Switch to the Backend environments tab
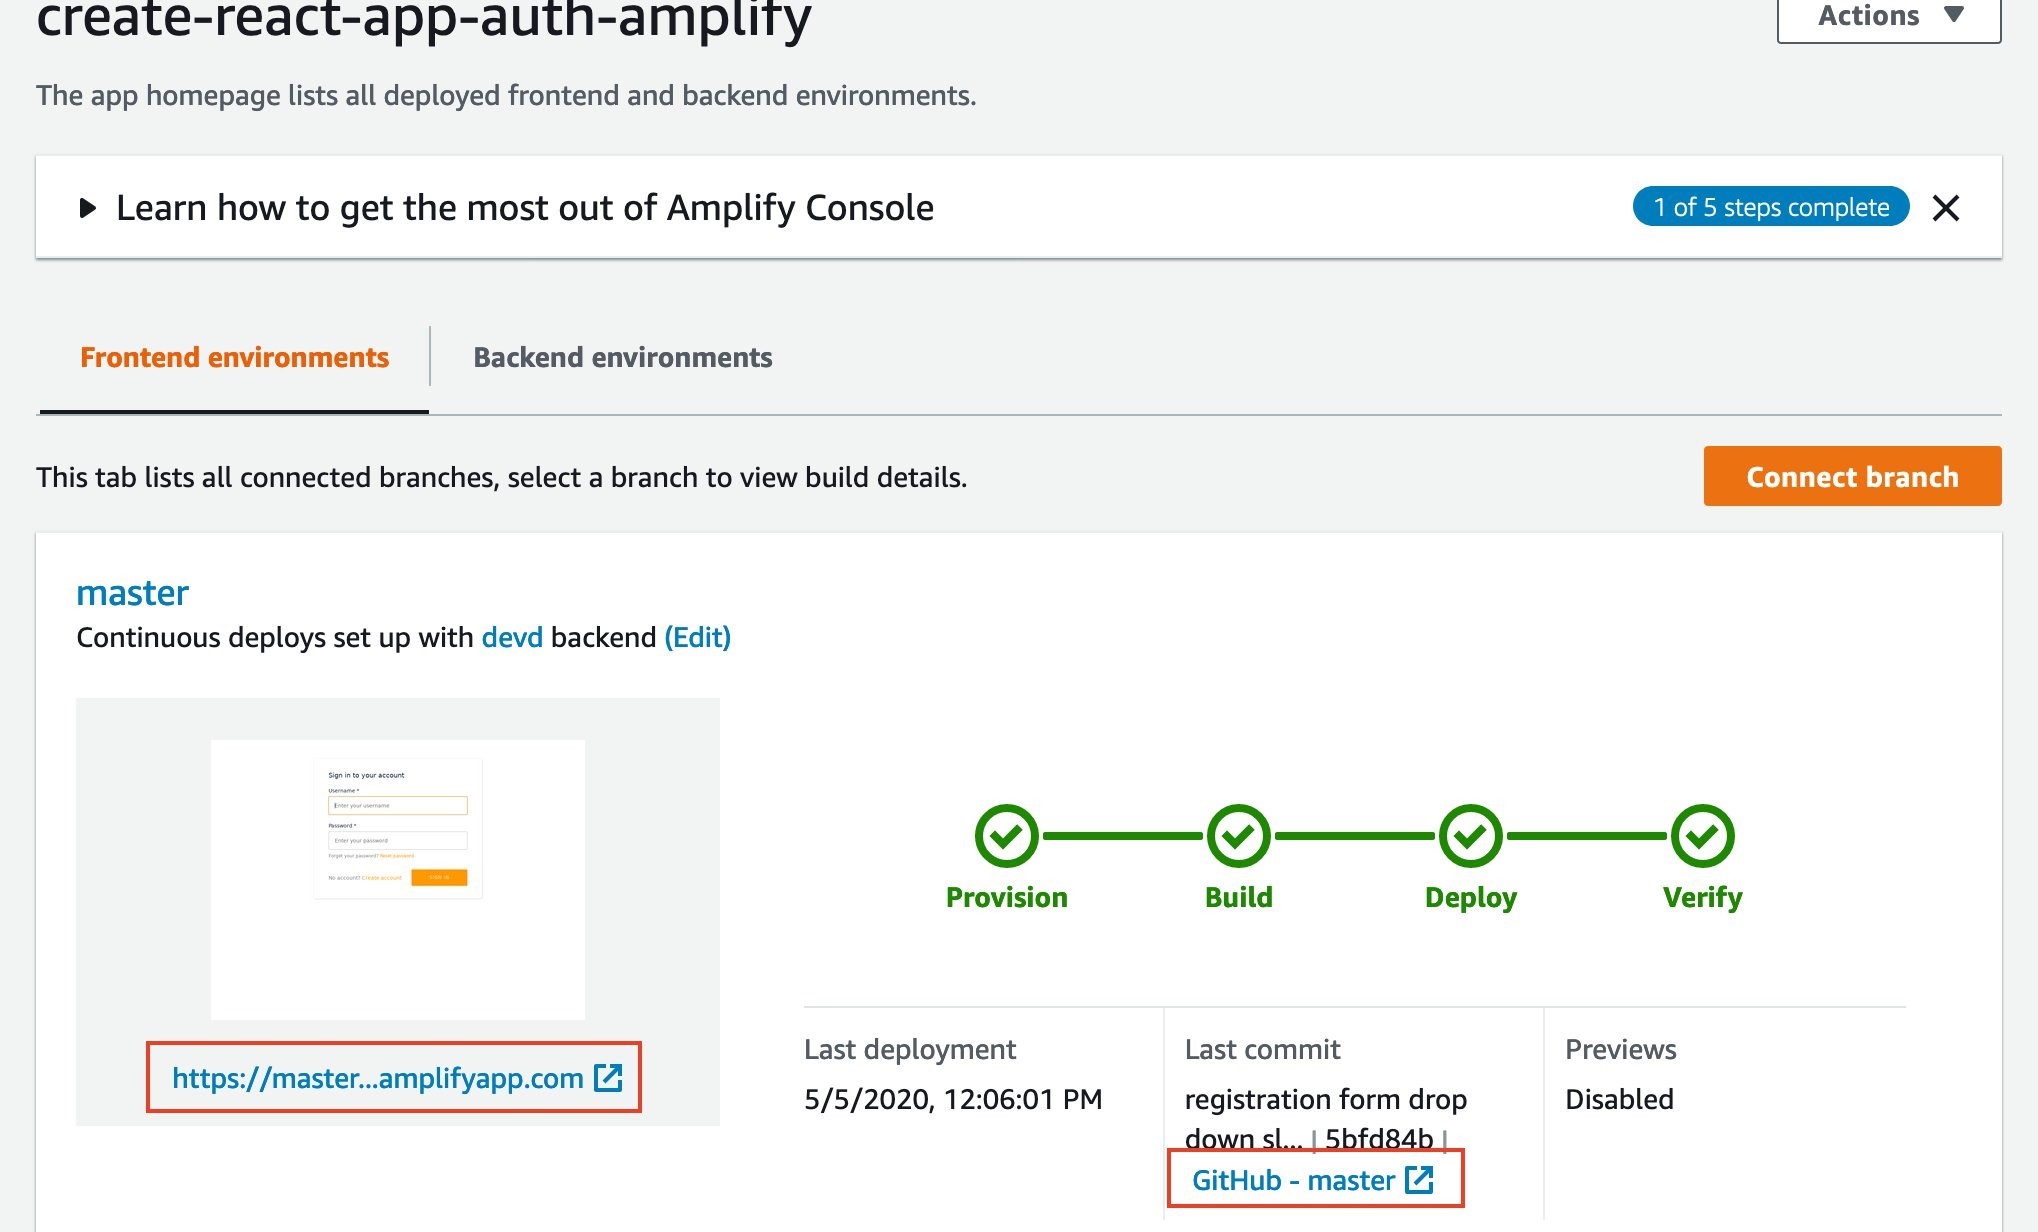 622,357
